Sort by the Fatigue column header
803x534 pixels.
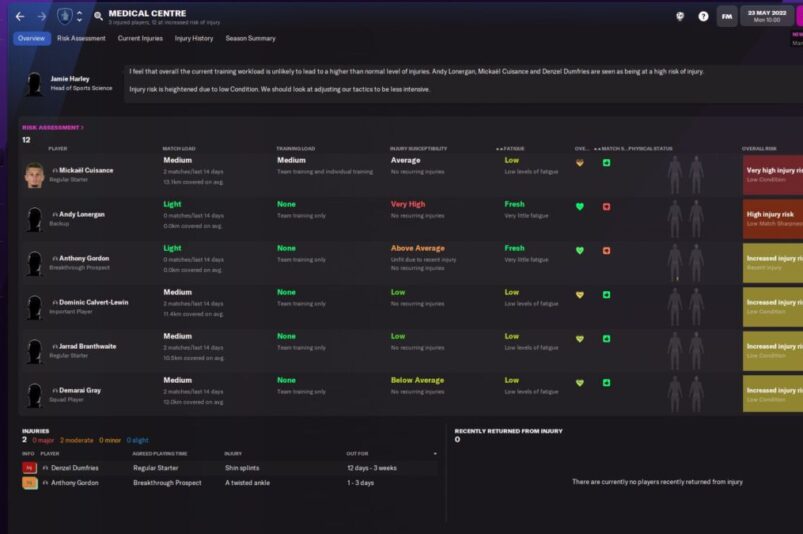point(513,148)
